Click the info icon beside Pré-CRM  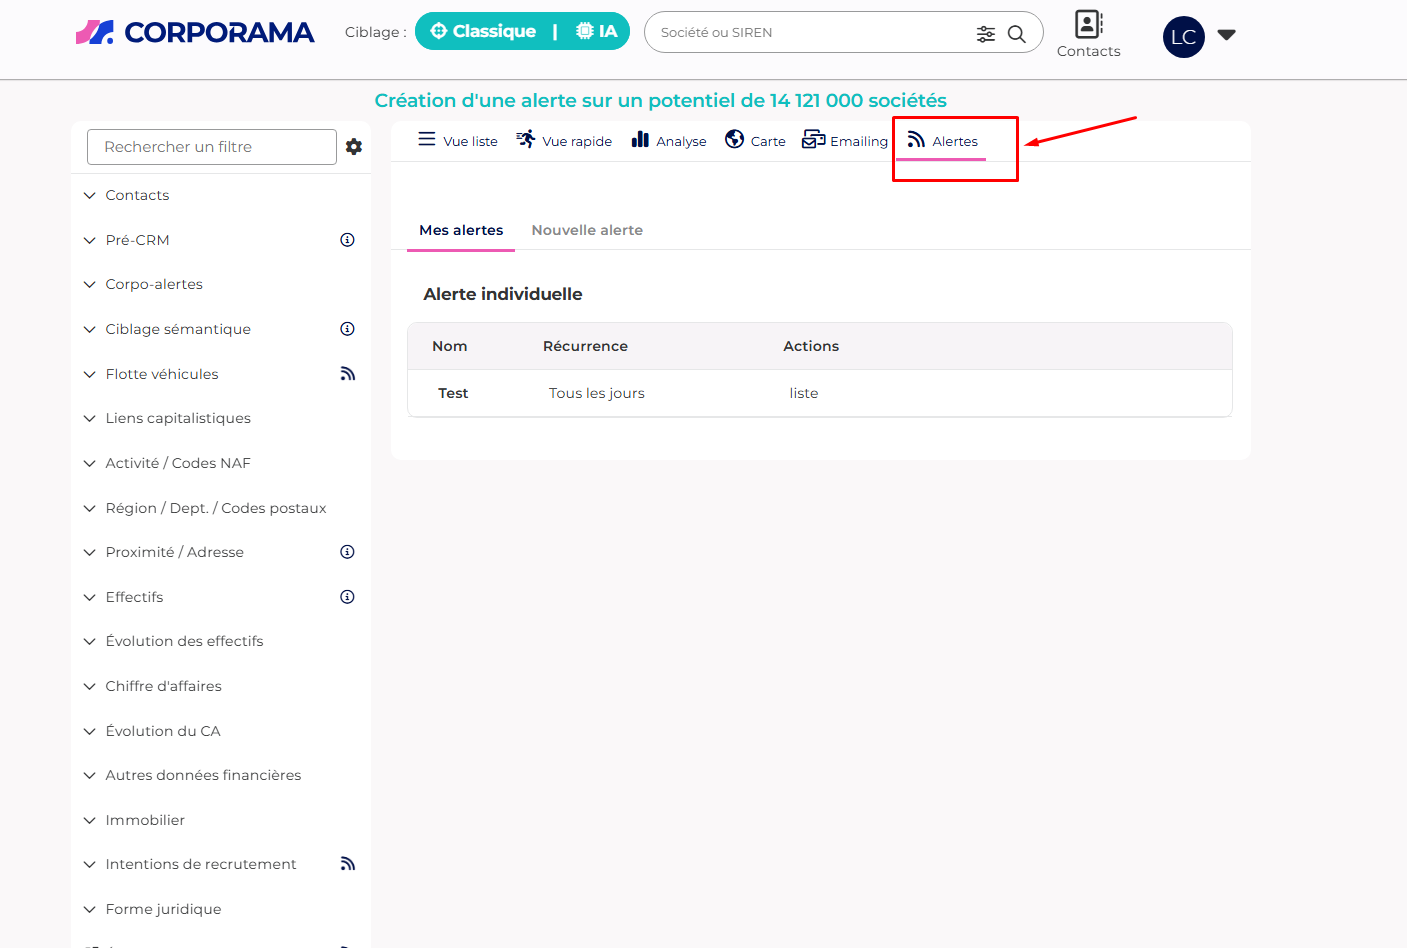point(347,240)
